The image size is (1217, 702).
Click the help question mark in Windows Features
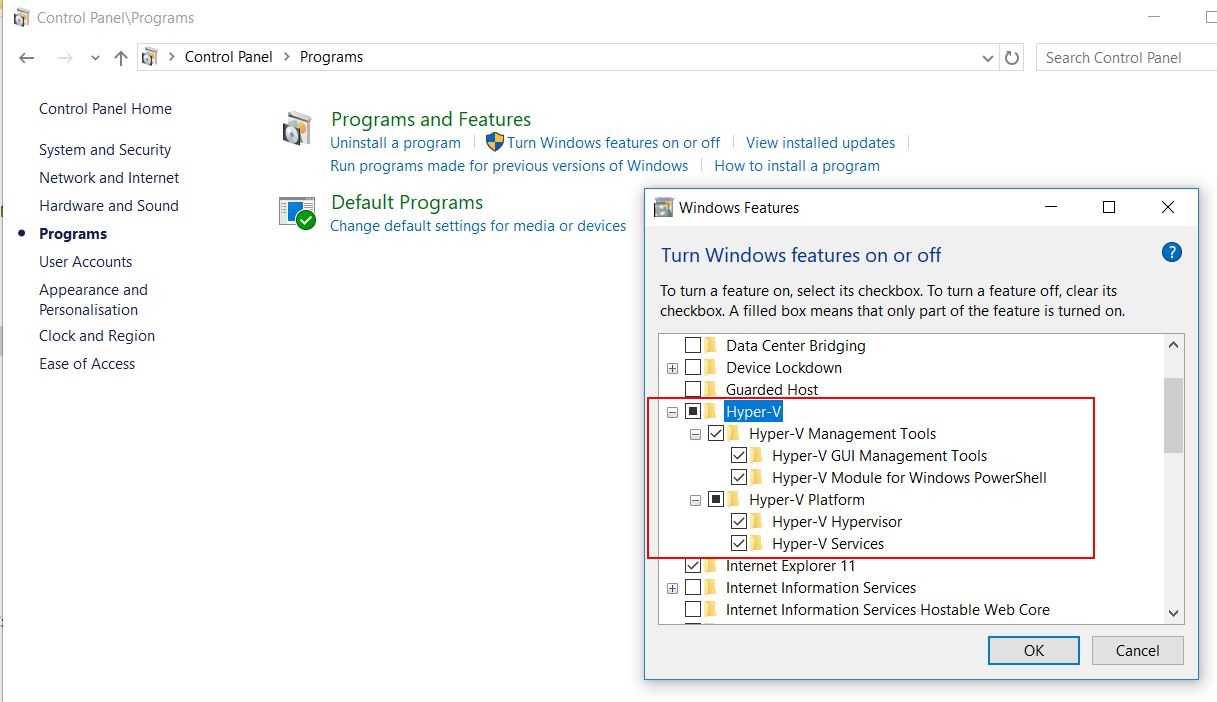(1170, 252)
